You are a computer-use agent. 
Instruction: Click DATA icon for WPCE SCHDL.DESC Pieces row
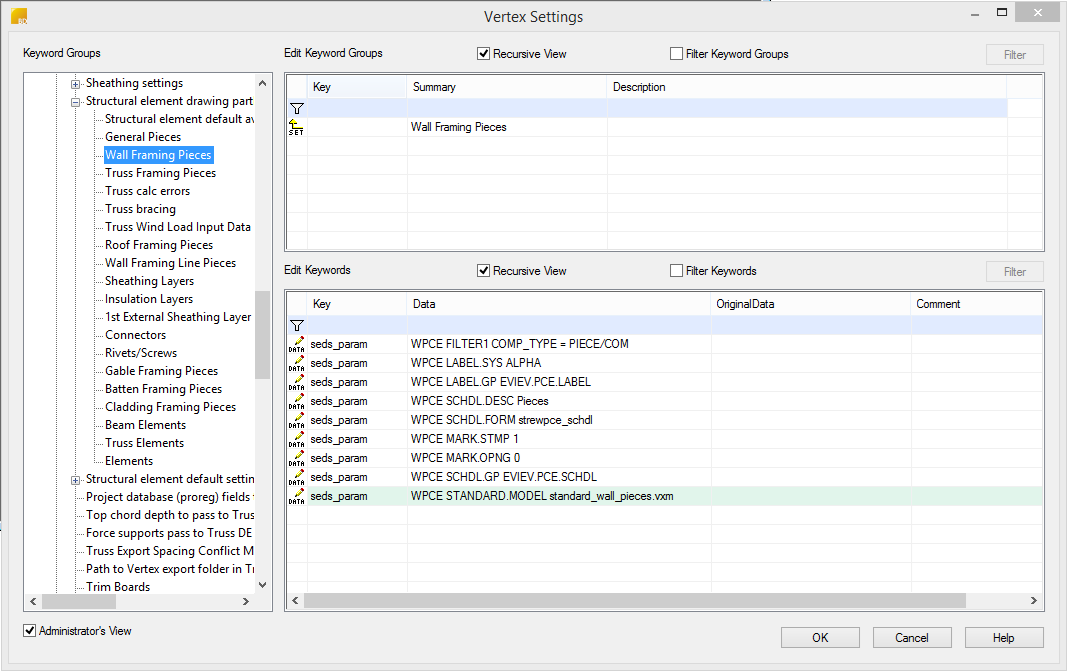coord(297,401)
